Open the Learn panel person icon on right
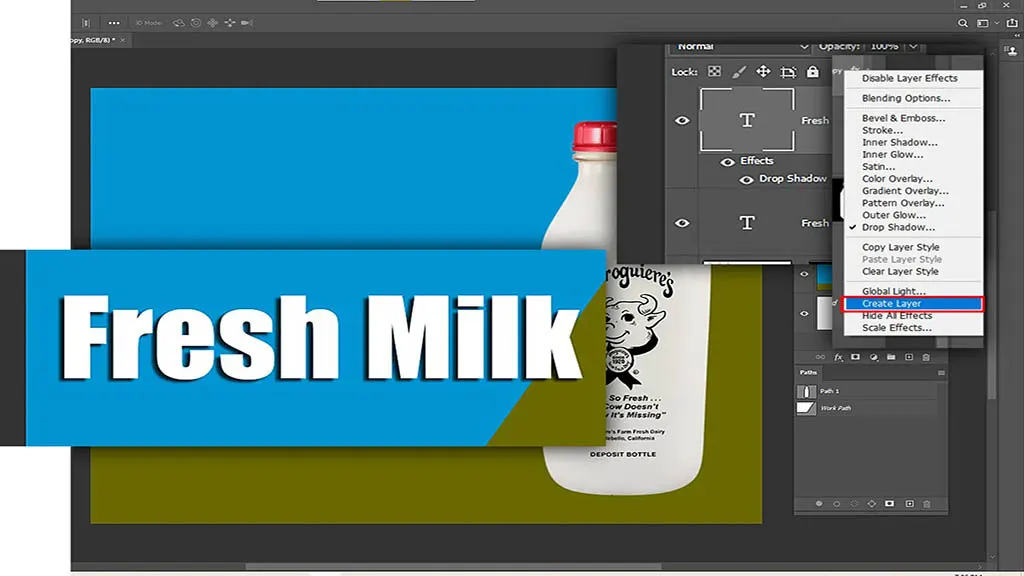1024x576 pixels. pyautogui.click(x=1011, y=50)
